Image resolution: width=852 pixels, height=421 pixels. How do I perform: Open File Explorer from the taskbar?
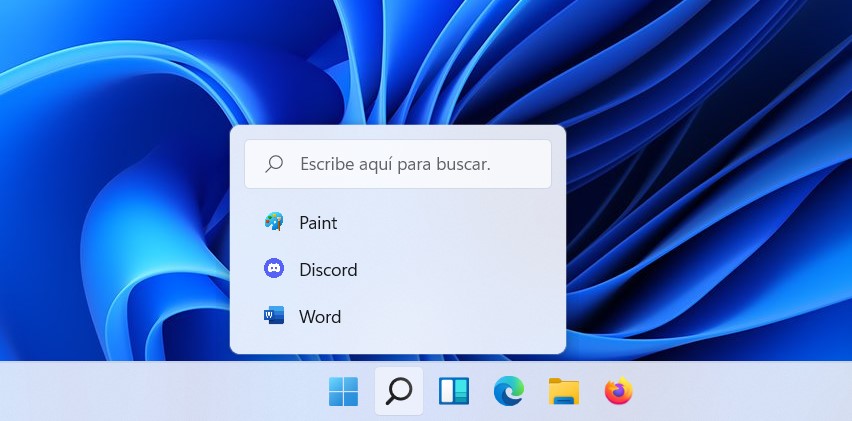564,392
